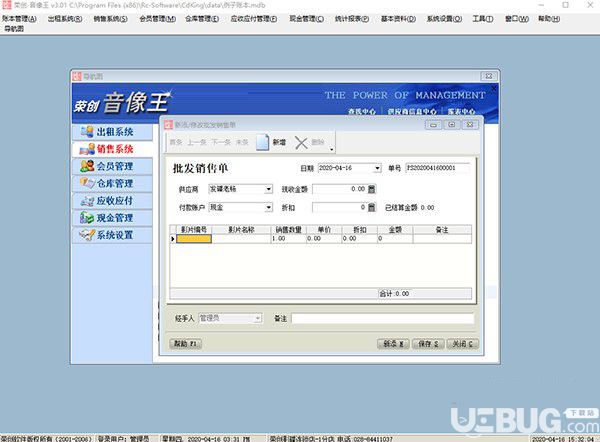
Task: Click 下一条 next record button
Action: (221, 142)
